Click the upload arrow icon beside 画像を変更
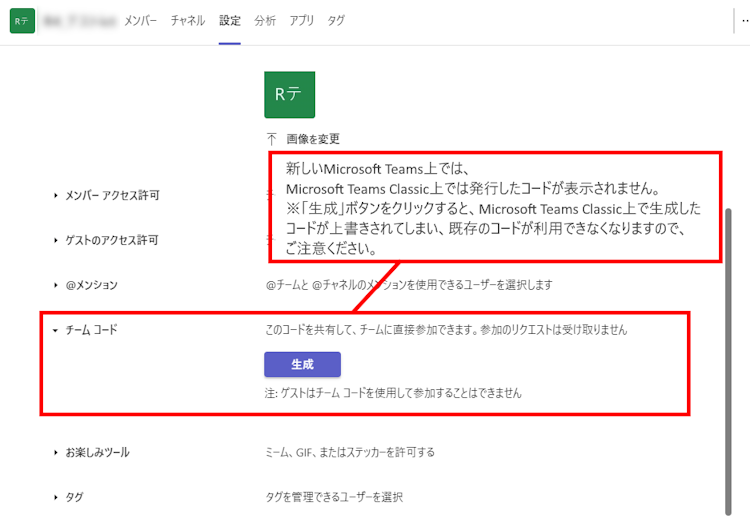Viewport: 750px width, 531px height. tap(271, 139)
